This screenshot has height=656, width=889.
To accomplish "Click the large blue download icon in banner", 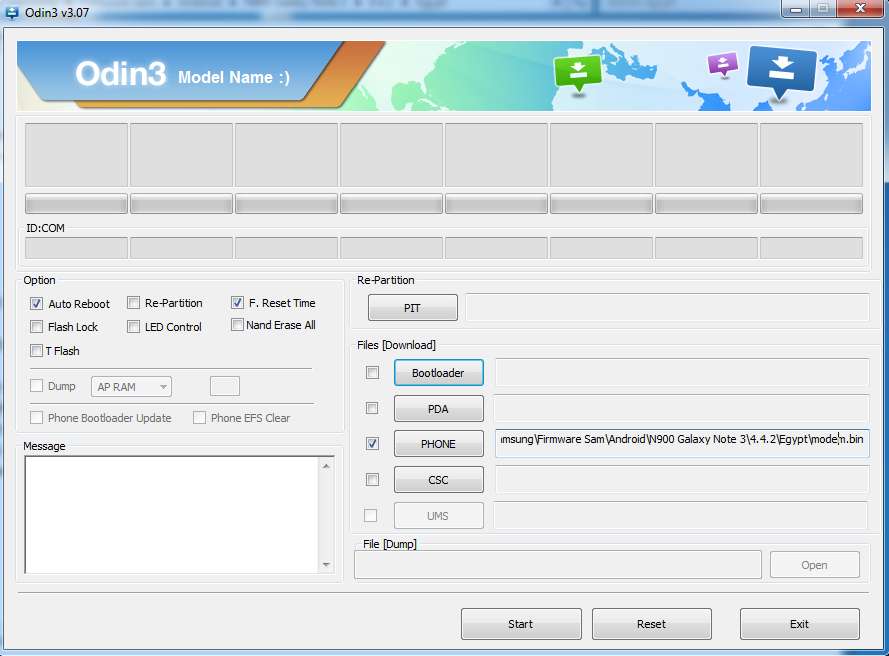I will 782,72.
